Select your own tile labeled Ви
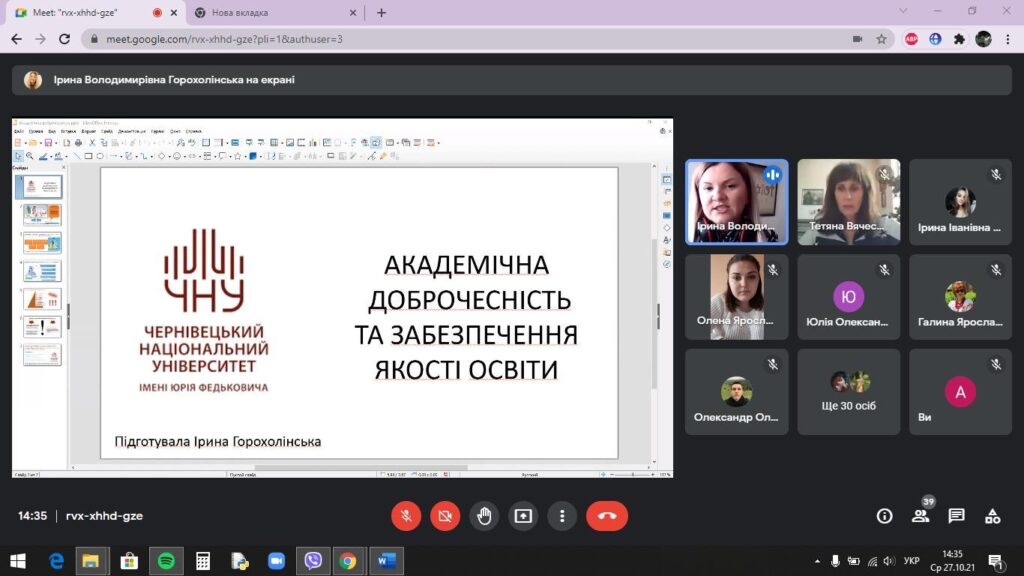 point(960,392)
